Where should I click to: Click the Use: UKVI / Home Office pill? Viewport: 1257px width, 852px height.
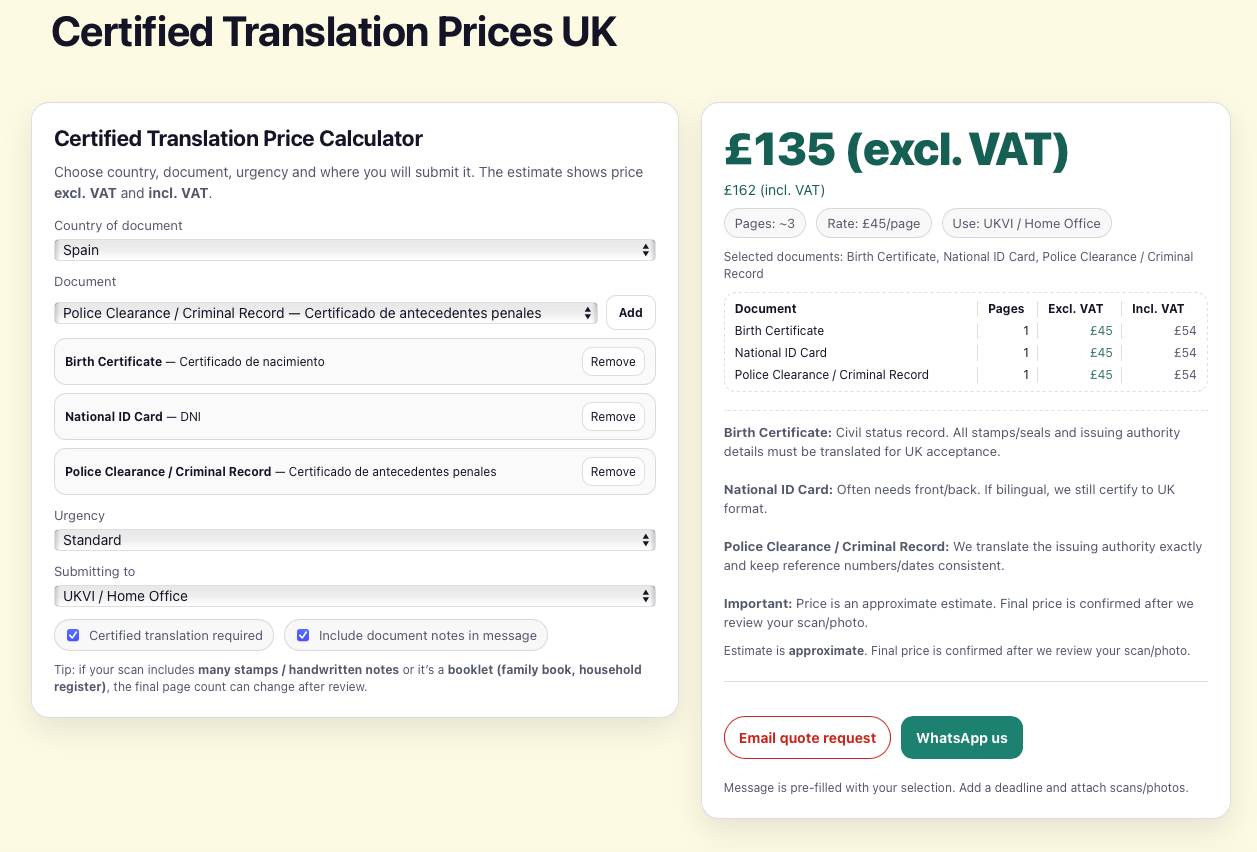[1026, 224]
